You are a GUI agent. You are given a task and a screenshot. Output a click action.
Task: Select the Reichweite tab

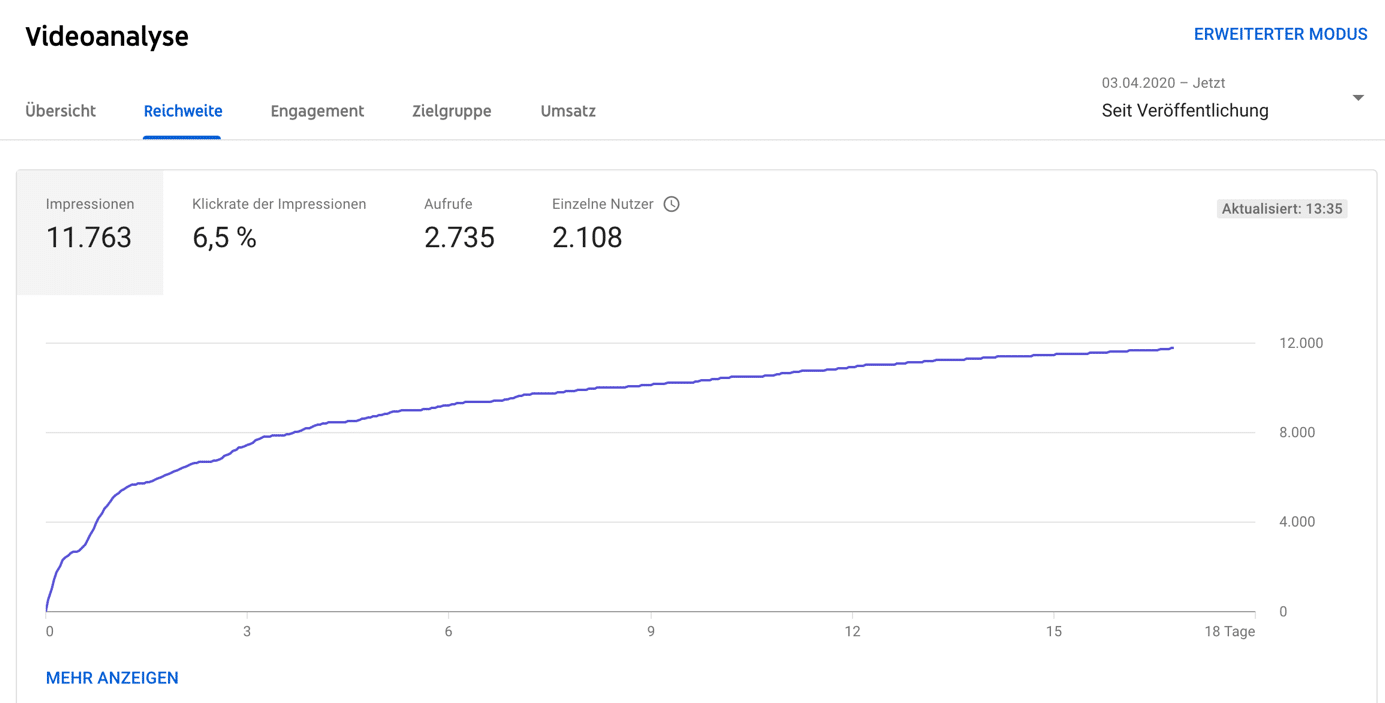click(183, 111)
